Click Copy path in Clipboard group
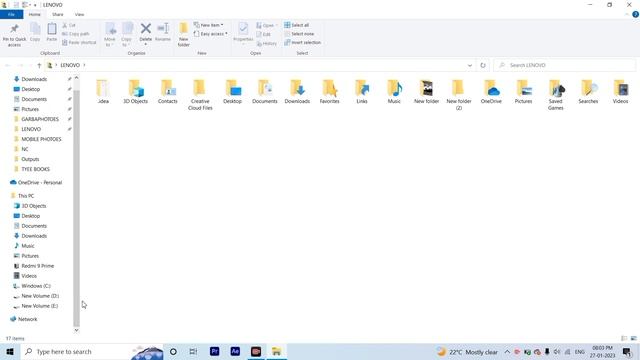The image size is (640, 360). [76, 34]
